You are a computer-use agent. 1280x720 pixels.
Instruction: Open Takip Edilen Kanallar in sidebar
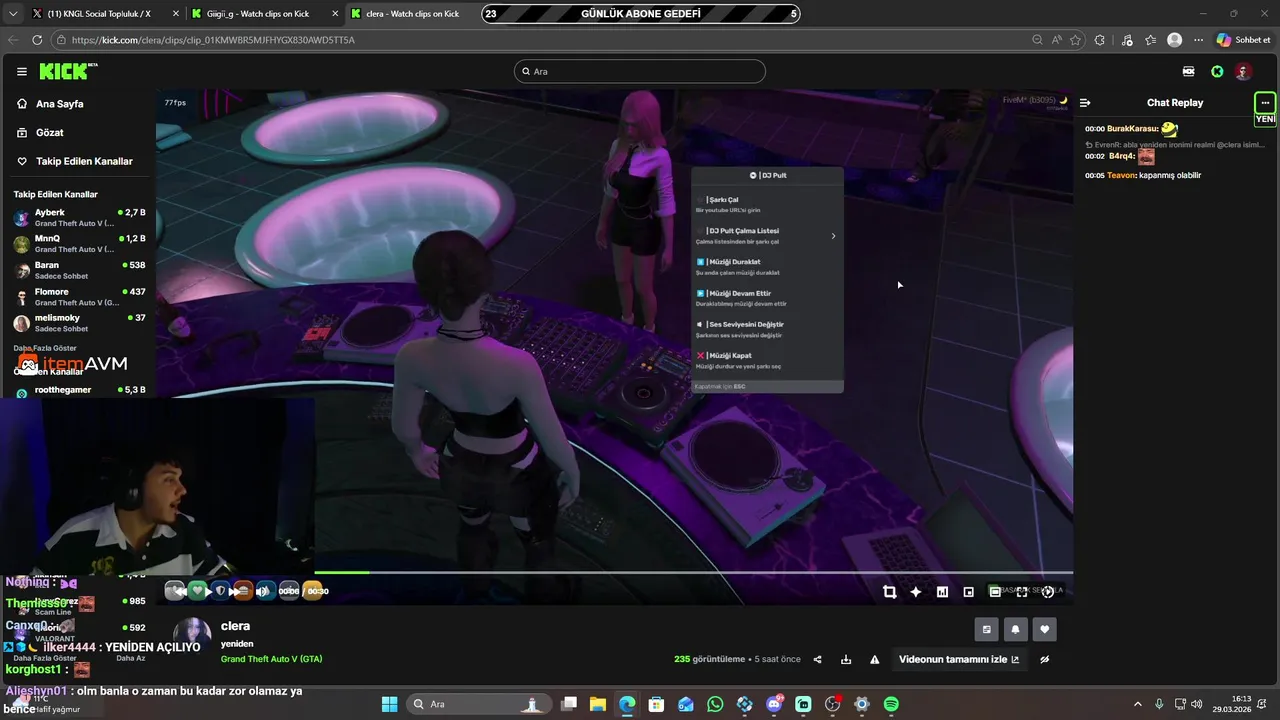pos(84,161)
